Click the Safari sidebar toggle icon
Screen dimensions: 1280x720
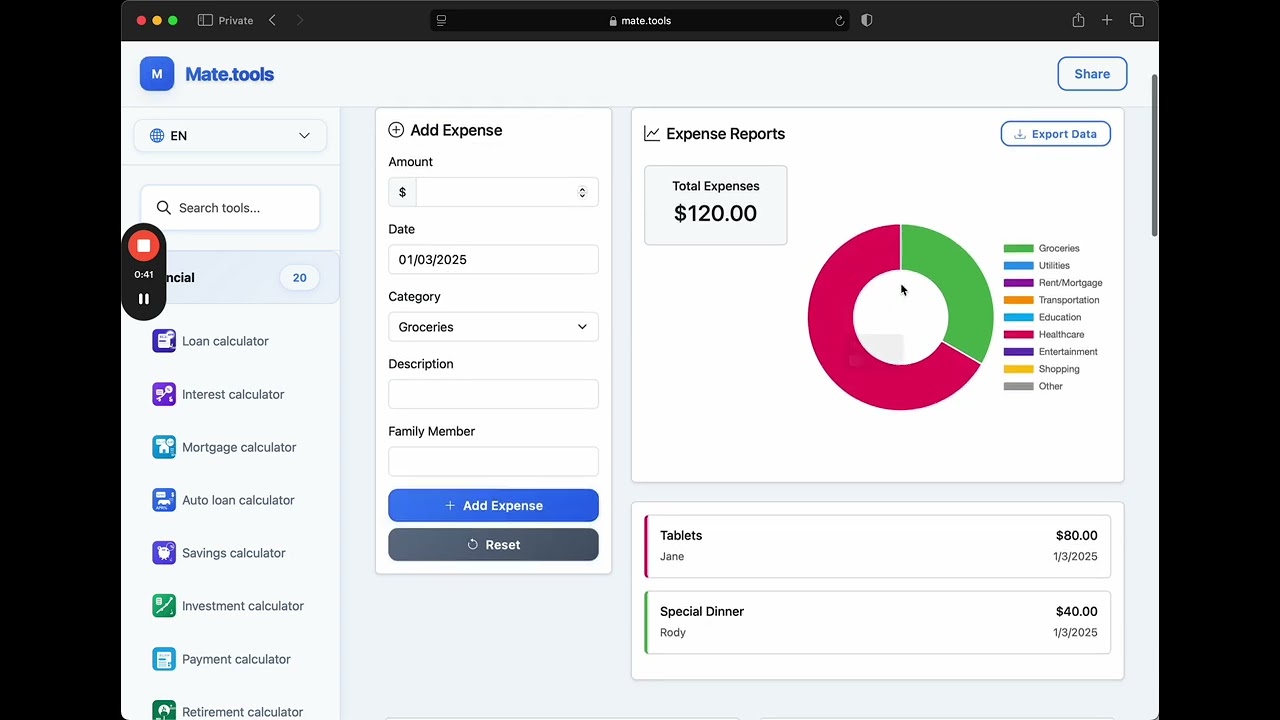pyautogui.click(x=205, y=20)
